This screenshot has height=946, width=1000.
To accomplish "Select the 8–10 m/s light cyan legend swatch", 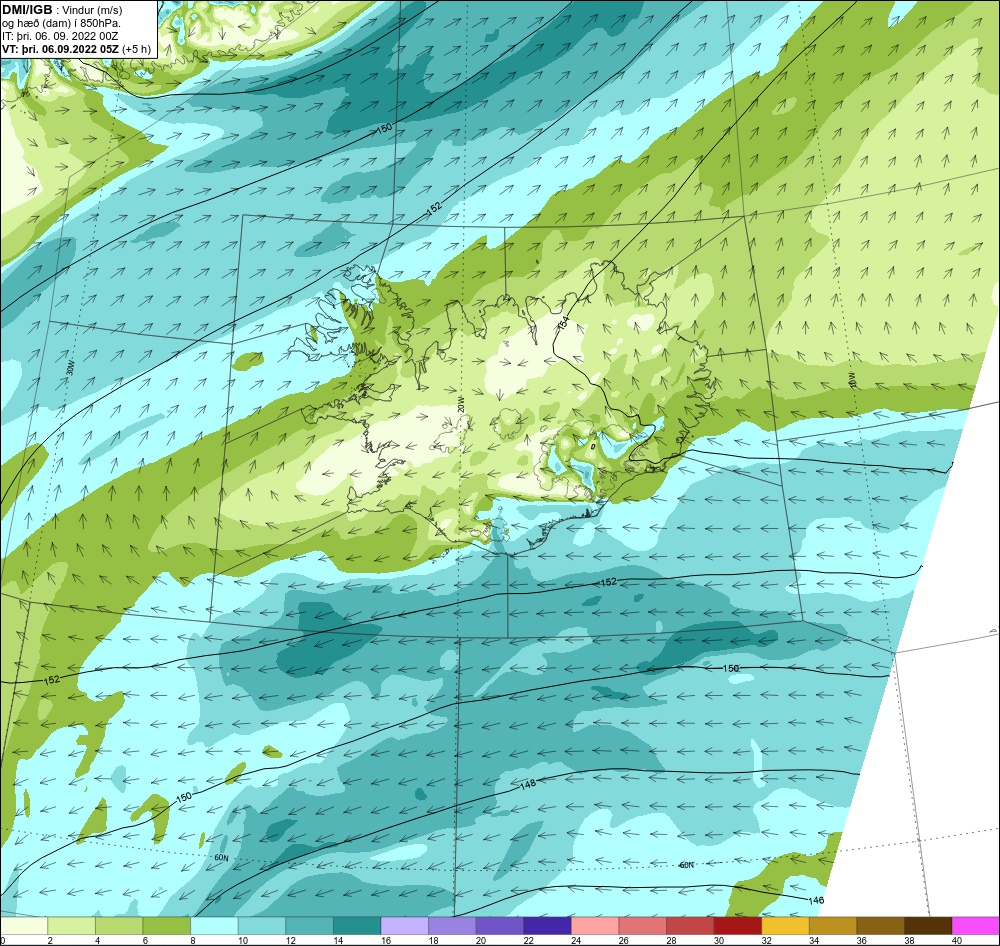I will tap(214, 926).
